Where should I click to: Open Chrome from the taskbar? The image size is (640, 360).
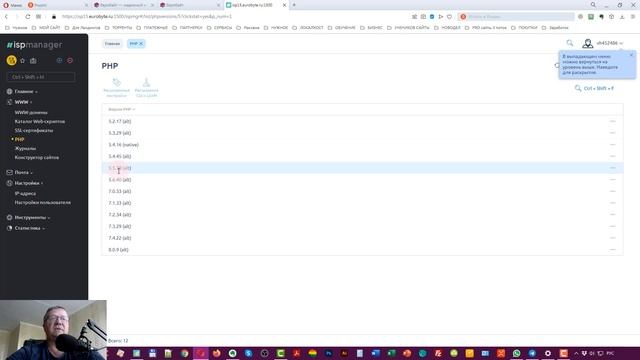click(x=184, y=353)
